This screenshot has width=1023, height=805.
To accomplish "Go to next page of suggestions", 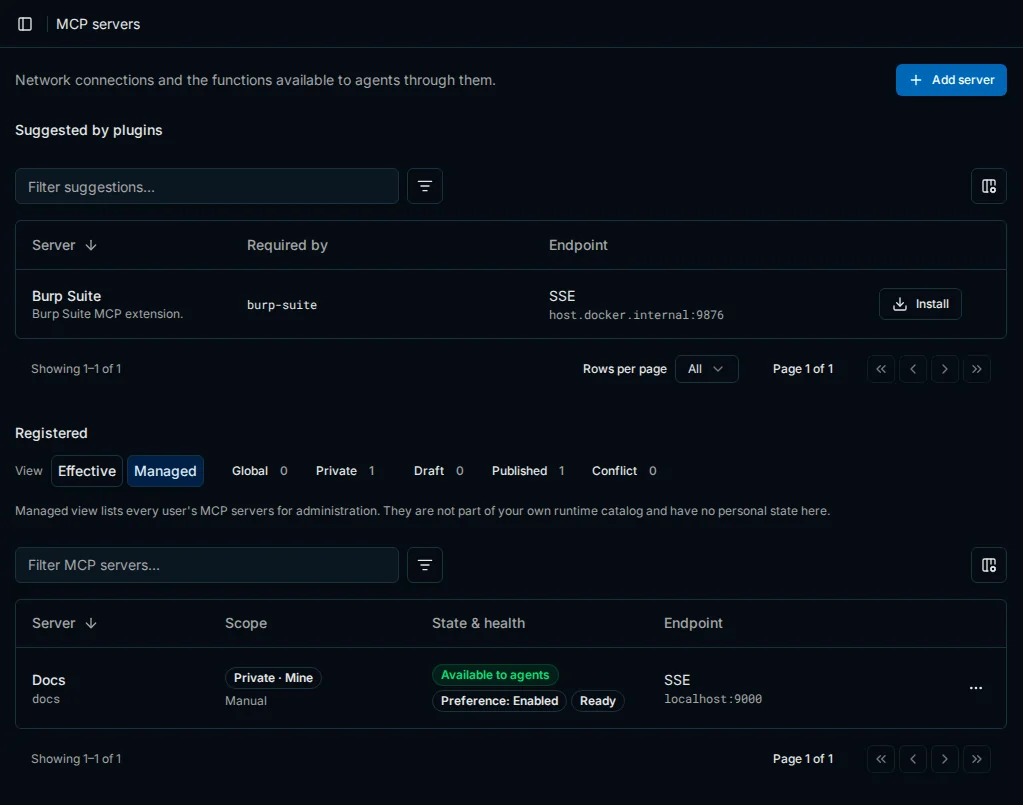I will point(945,369).
